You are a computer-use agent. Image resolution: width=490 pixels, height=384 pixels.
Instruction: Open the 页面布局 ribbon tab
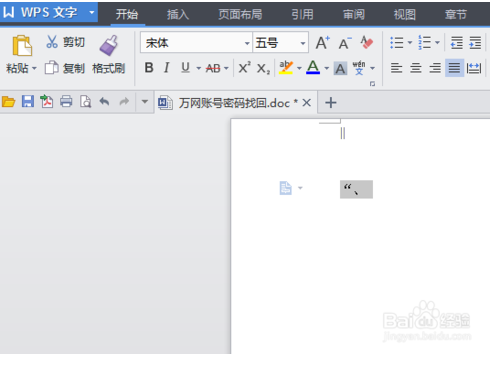[x=240, y=14]
